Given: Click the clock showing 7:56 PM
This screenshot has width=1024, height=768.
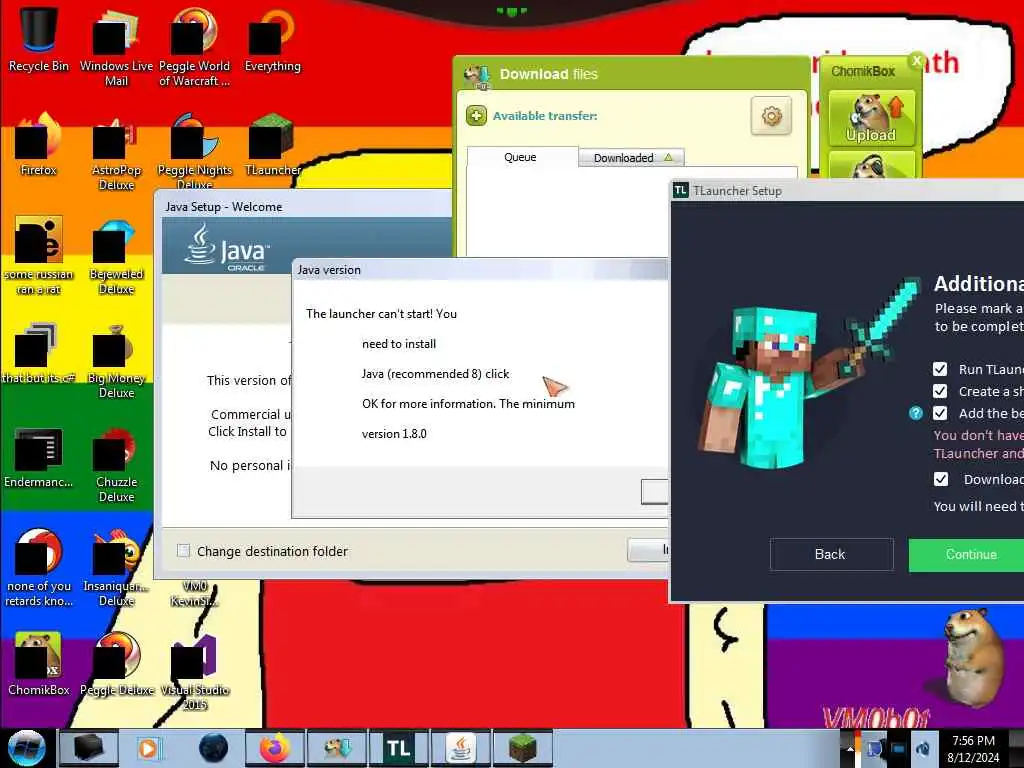Looking at the screenshot, I should pyautogui.click(x=973, y=749).
